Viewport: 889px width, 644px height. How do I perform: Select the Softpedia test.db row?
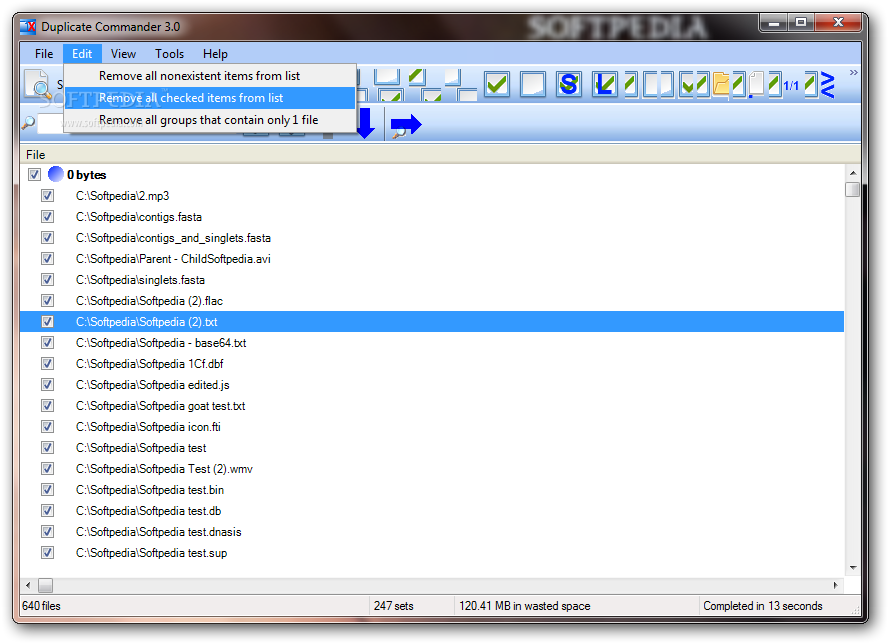pyautogui.click(x=432, y=510)
